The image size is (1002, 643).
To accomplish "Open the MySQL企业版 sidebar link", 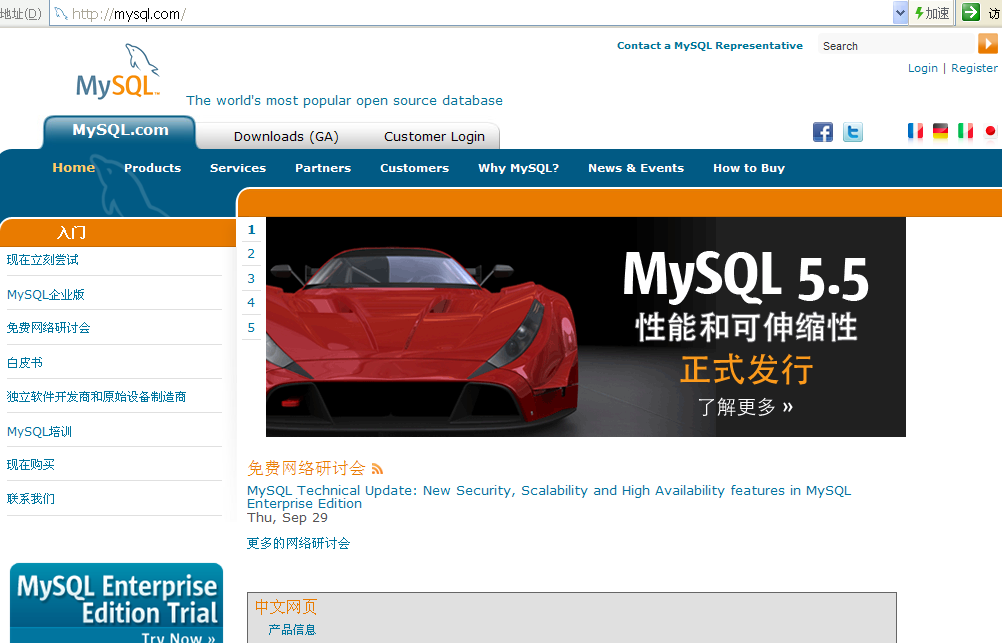I will pyautogui.click(x=46, y=294).
